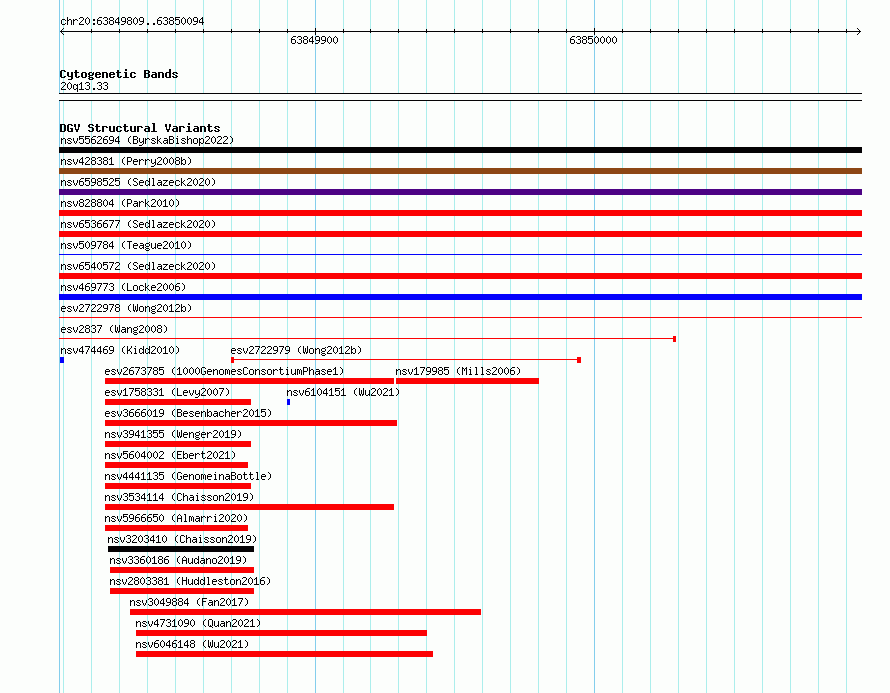Select the nsv469773 (Locke2006) label
Viewport: 890px width, 693px height.
pos(123,287)
